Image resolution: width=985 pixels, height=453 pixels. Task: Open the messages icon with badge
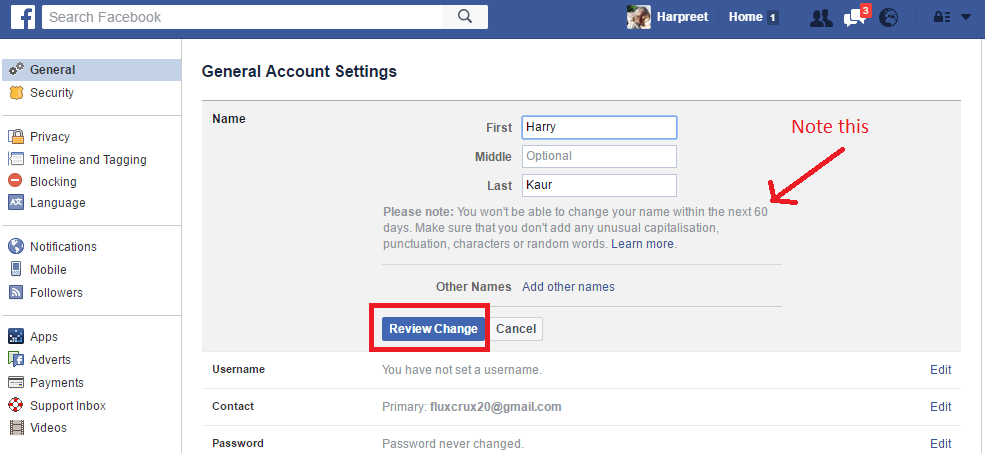click(855, 17)
